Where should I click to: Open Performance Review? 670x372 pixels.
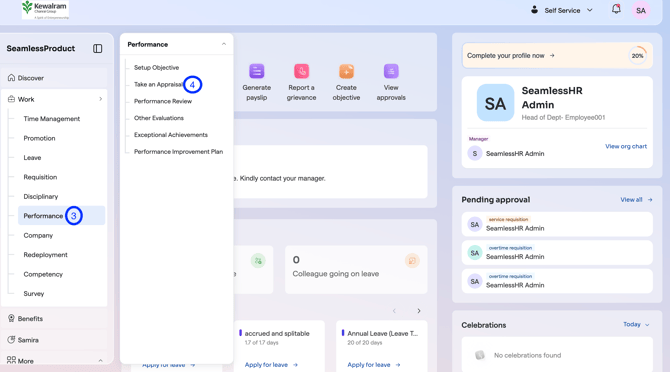(163, 101)
